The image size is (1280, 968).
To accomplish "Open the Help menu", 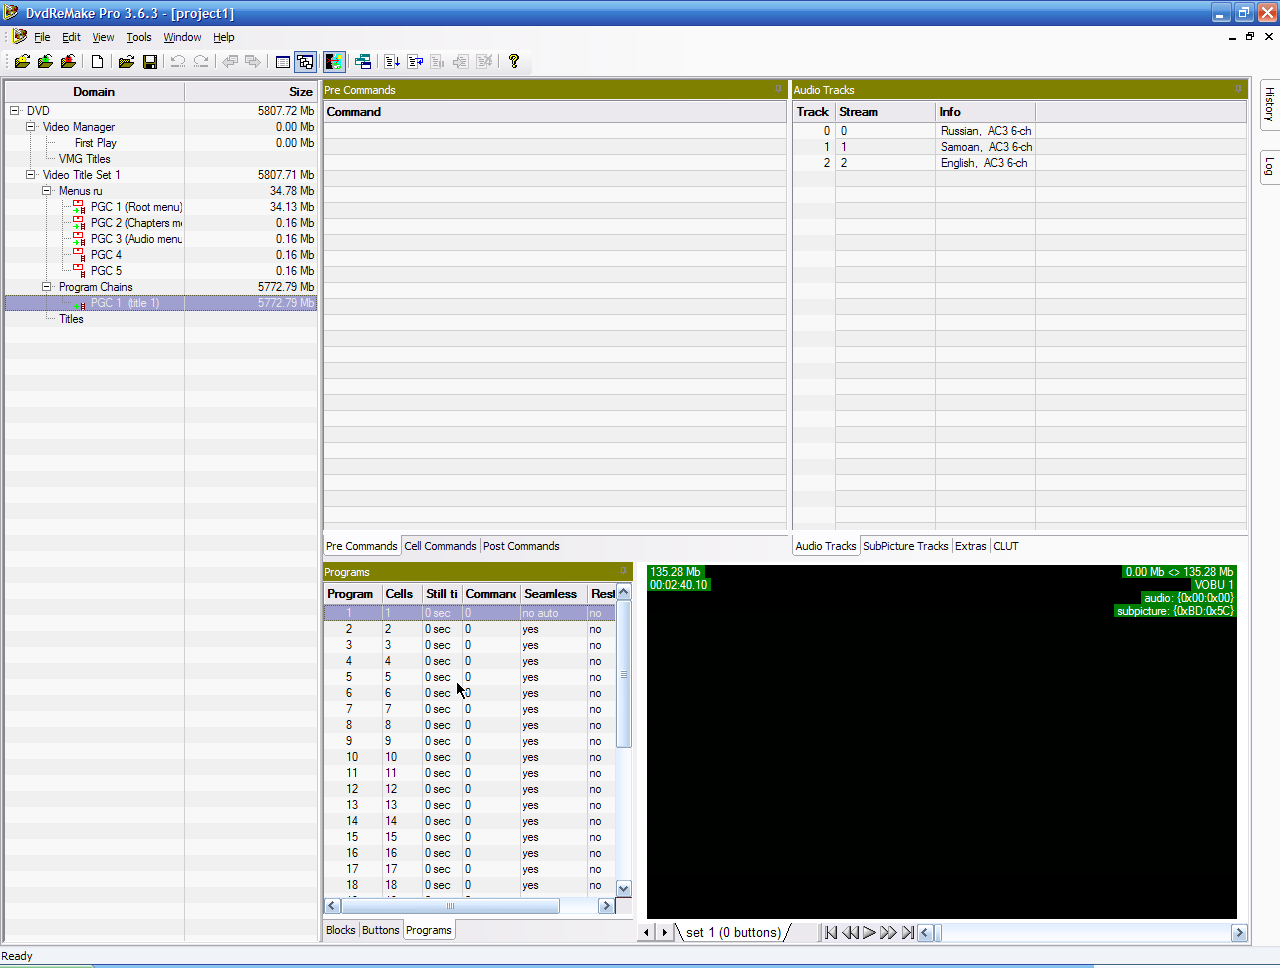I will pyautogui.click(x=224, y=37).
